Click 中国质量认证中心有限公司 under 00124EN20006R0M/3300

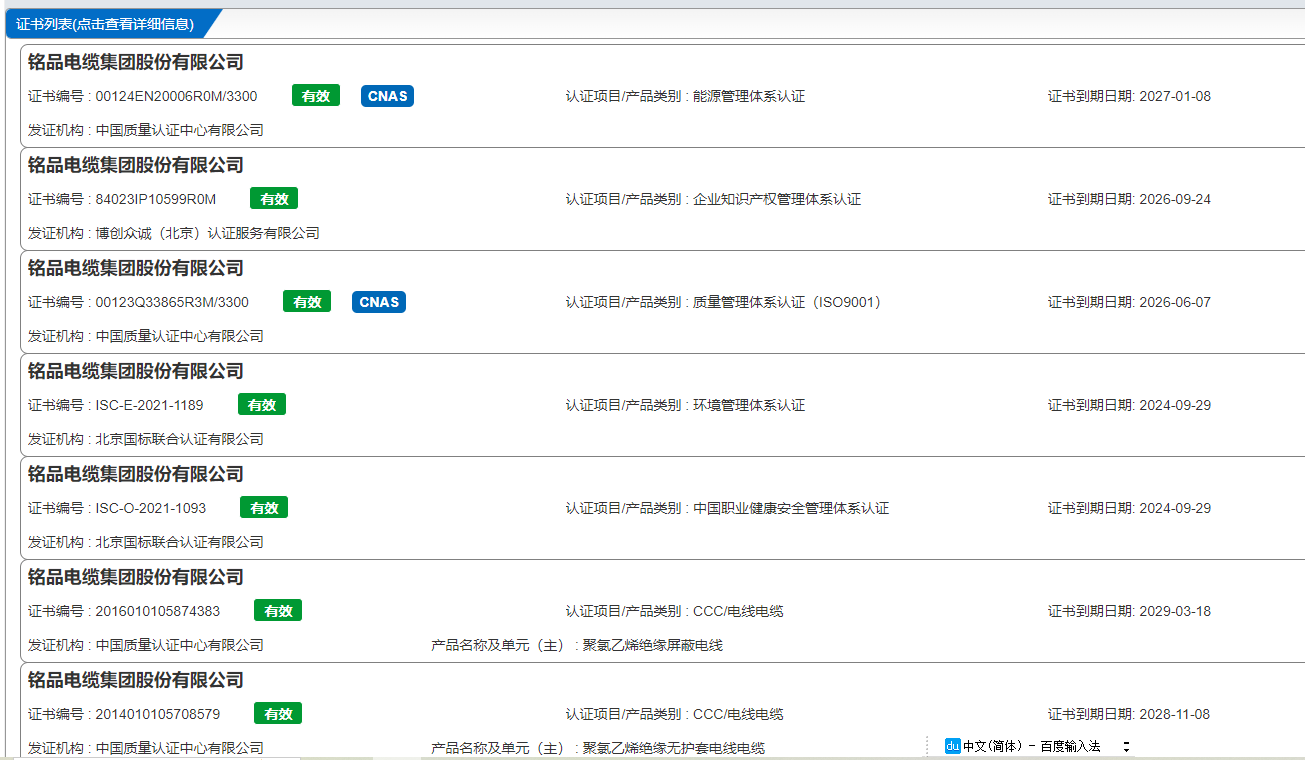tap(179, 131)
